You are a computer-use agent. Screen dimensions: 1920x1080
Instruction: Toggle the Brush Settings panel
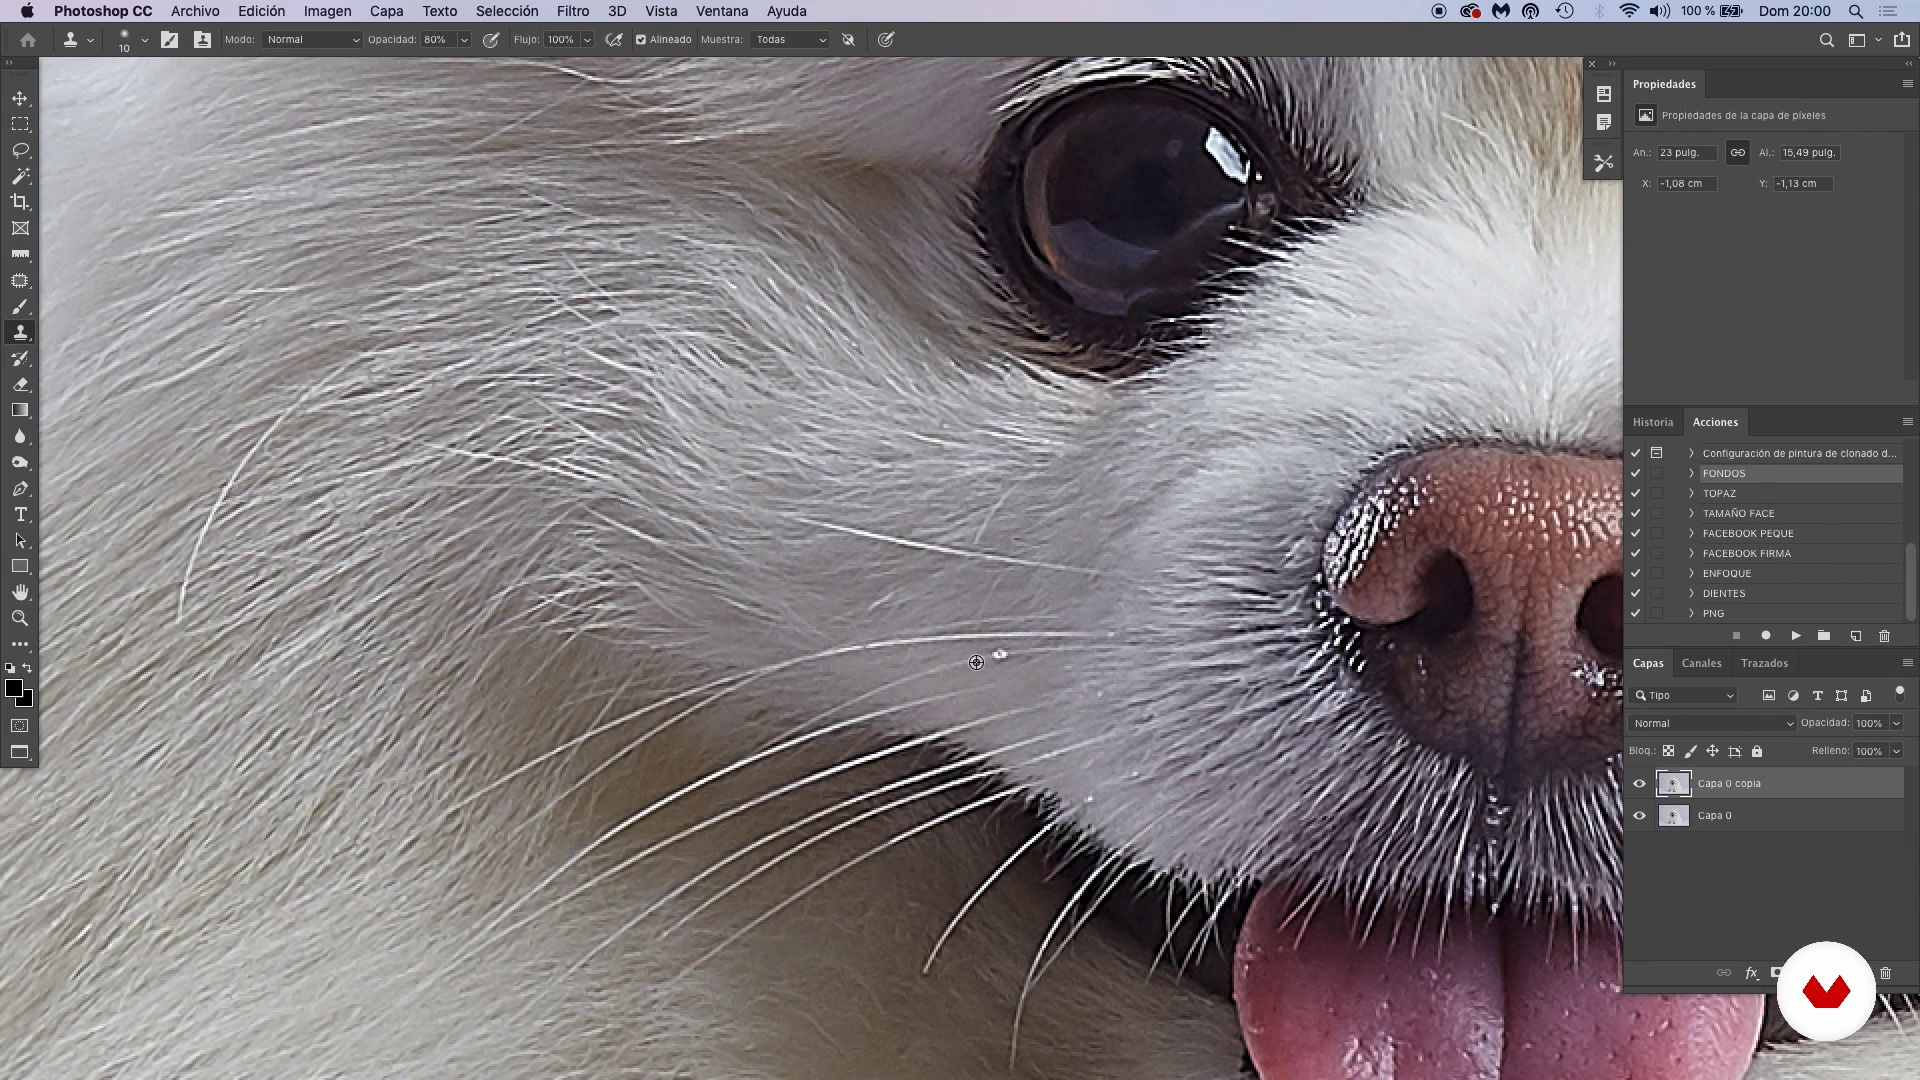tap(170, 40)
